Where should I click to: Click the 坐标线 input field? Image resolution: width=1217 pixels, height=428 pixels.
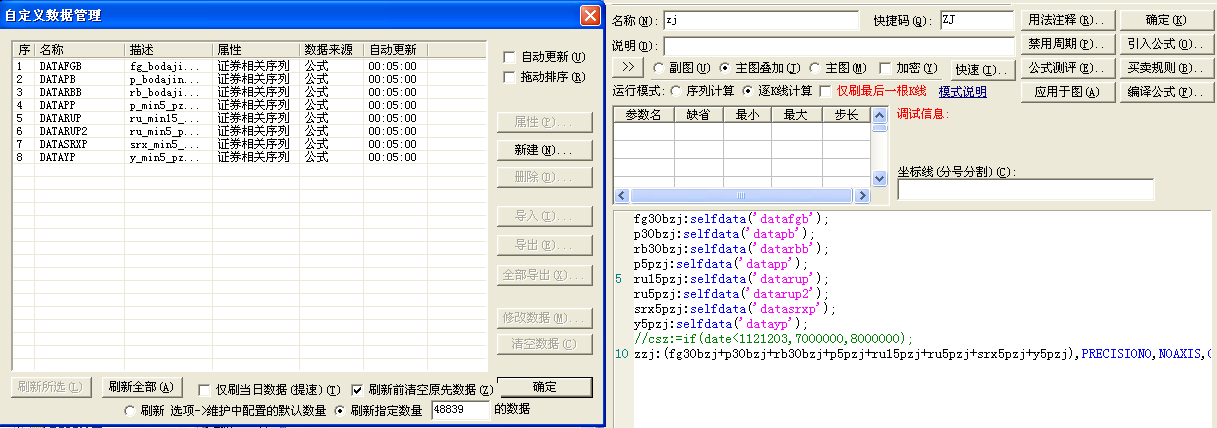pyautogui.click(x=1026, y=190)
